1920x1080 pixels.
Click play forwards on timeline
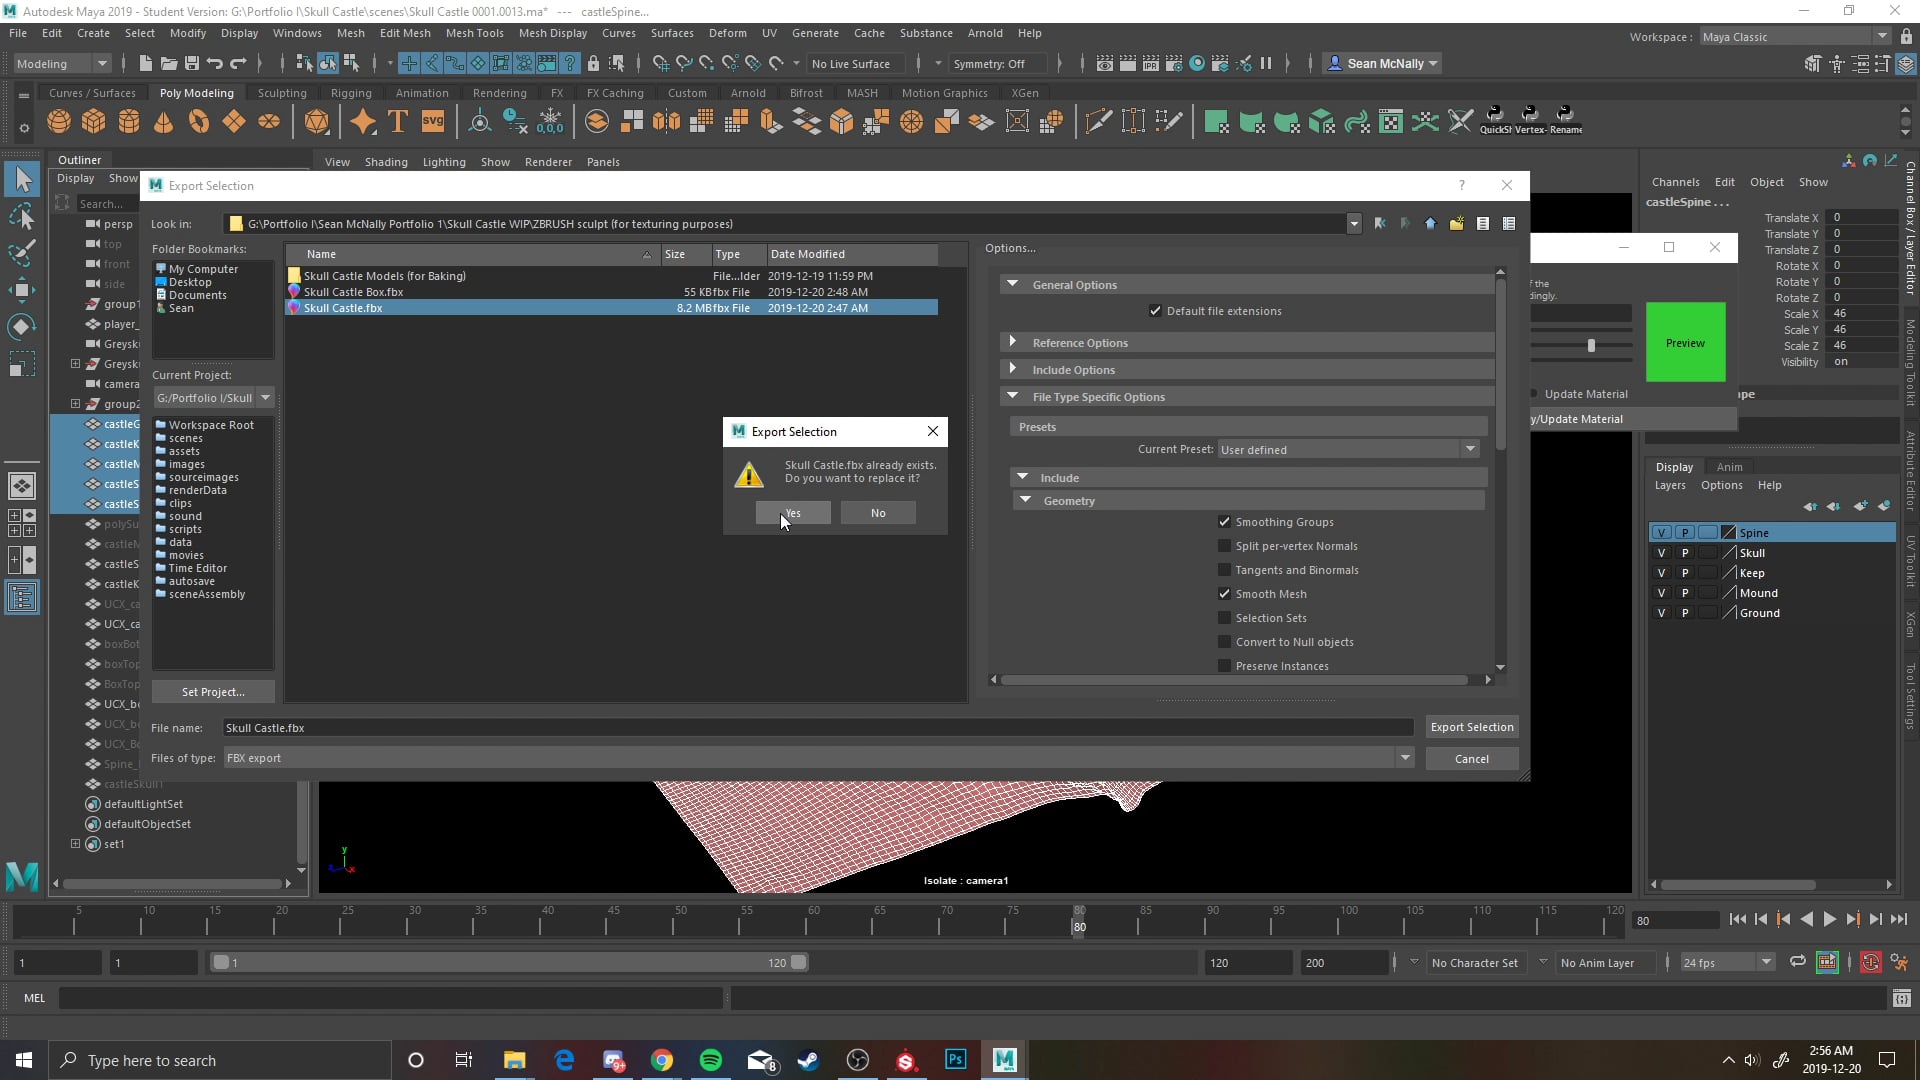1829,920
